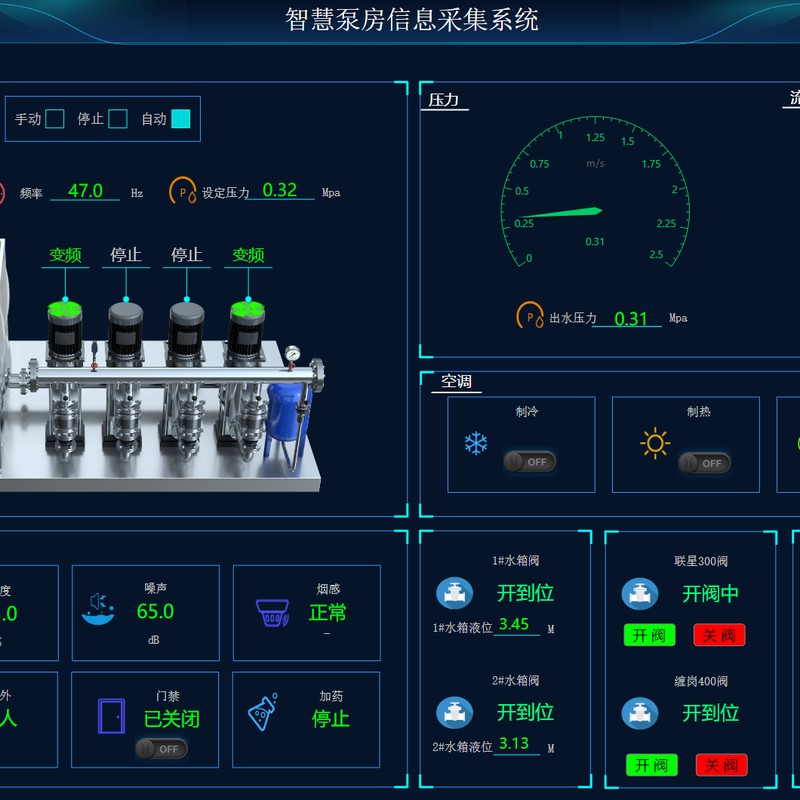This screenshot has width=800, height=800.
Task: Click the fourth pump 变频 status label
Action: 248,255
